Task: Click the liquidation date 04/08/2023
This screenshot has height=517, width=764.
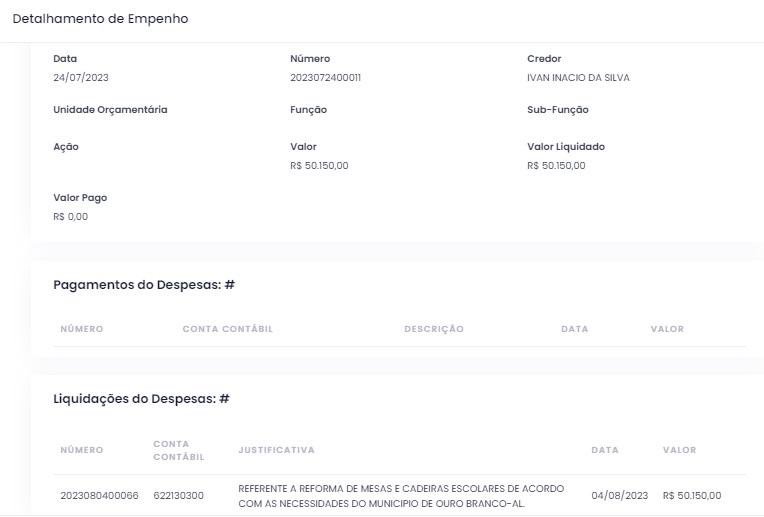Action: pos(619,495)
